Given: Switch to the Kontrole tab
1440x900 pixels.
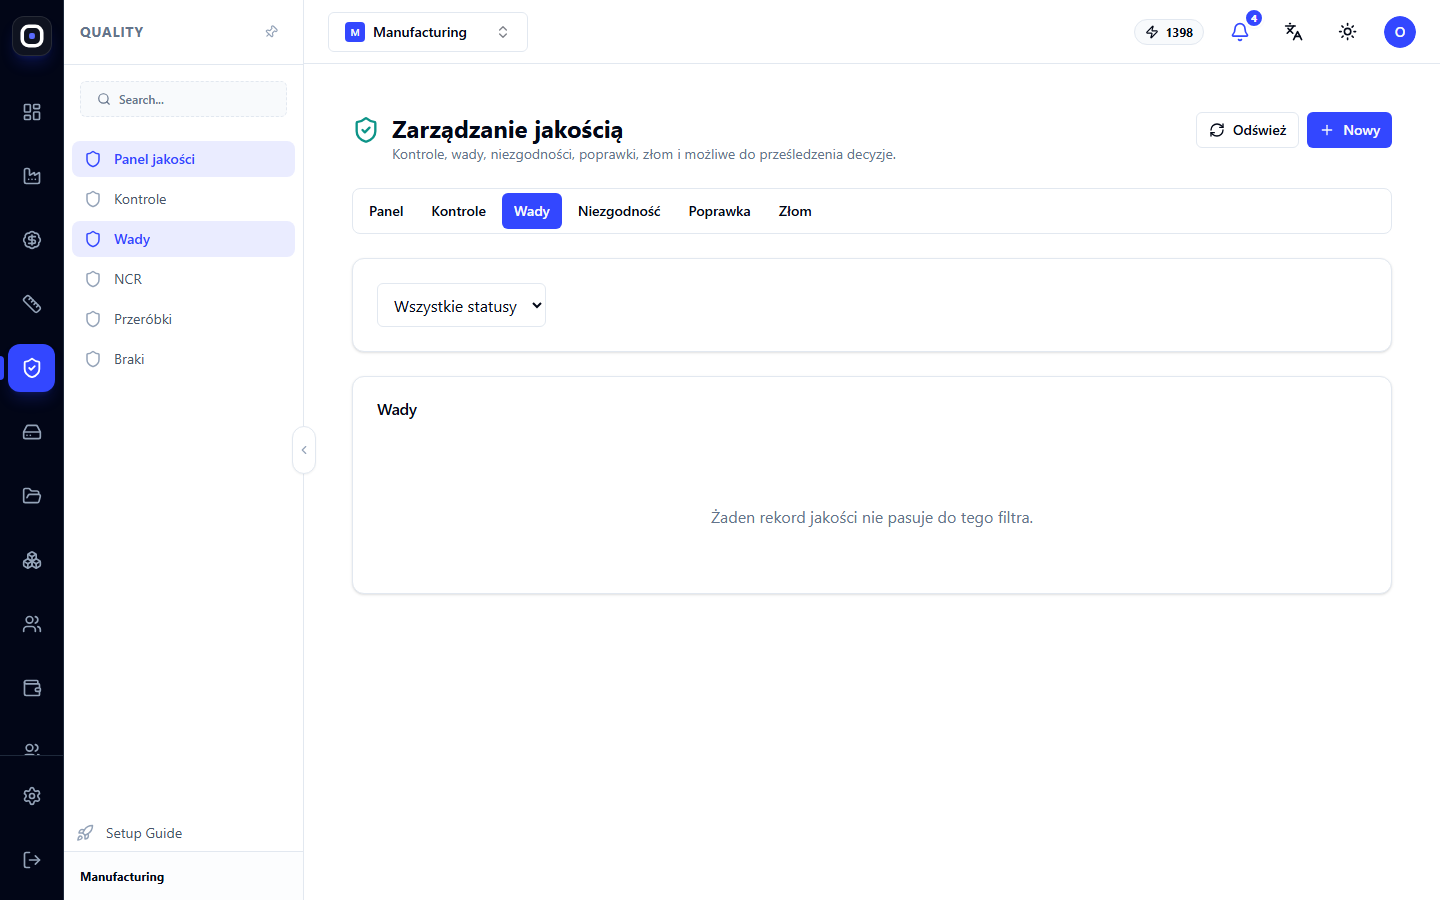Looking at the screenshot, I should 459,211.
